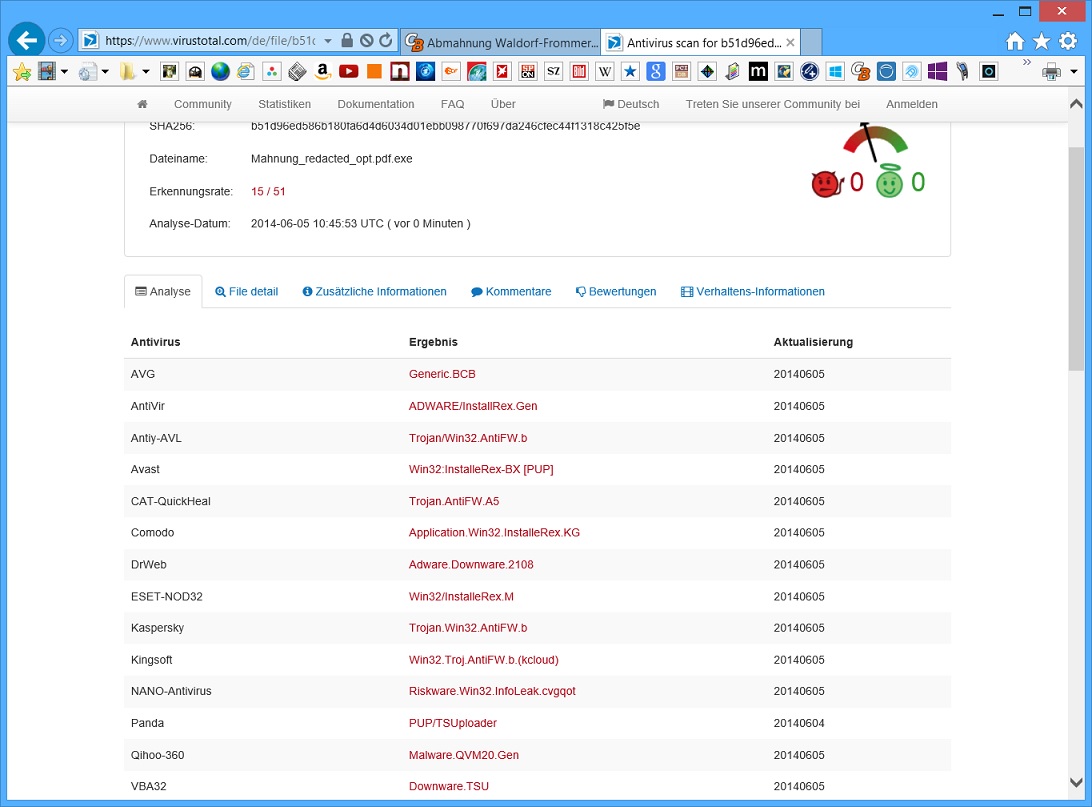Click the purple Windows logo bookmark icon
1092x807 pixels.
pos(937,71)
